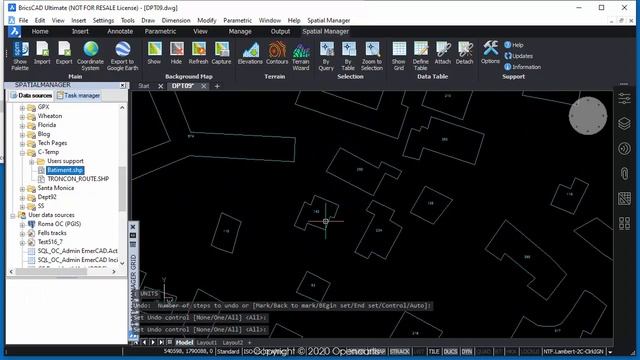Image resolution: width=640 pixels, height=360 pixels.
Task: Switch to the Task manager tab
Action: (78, 96)
